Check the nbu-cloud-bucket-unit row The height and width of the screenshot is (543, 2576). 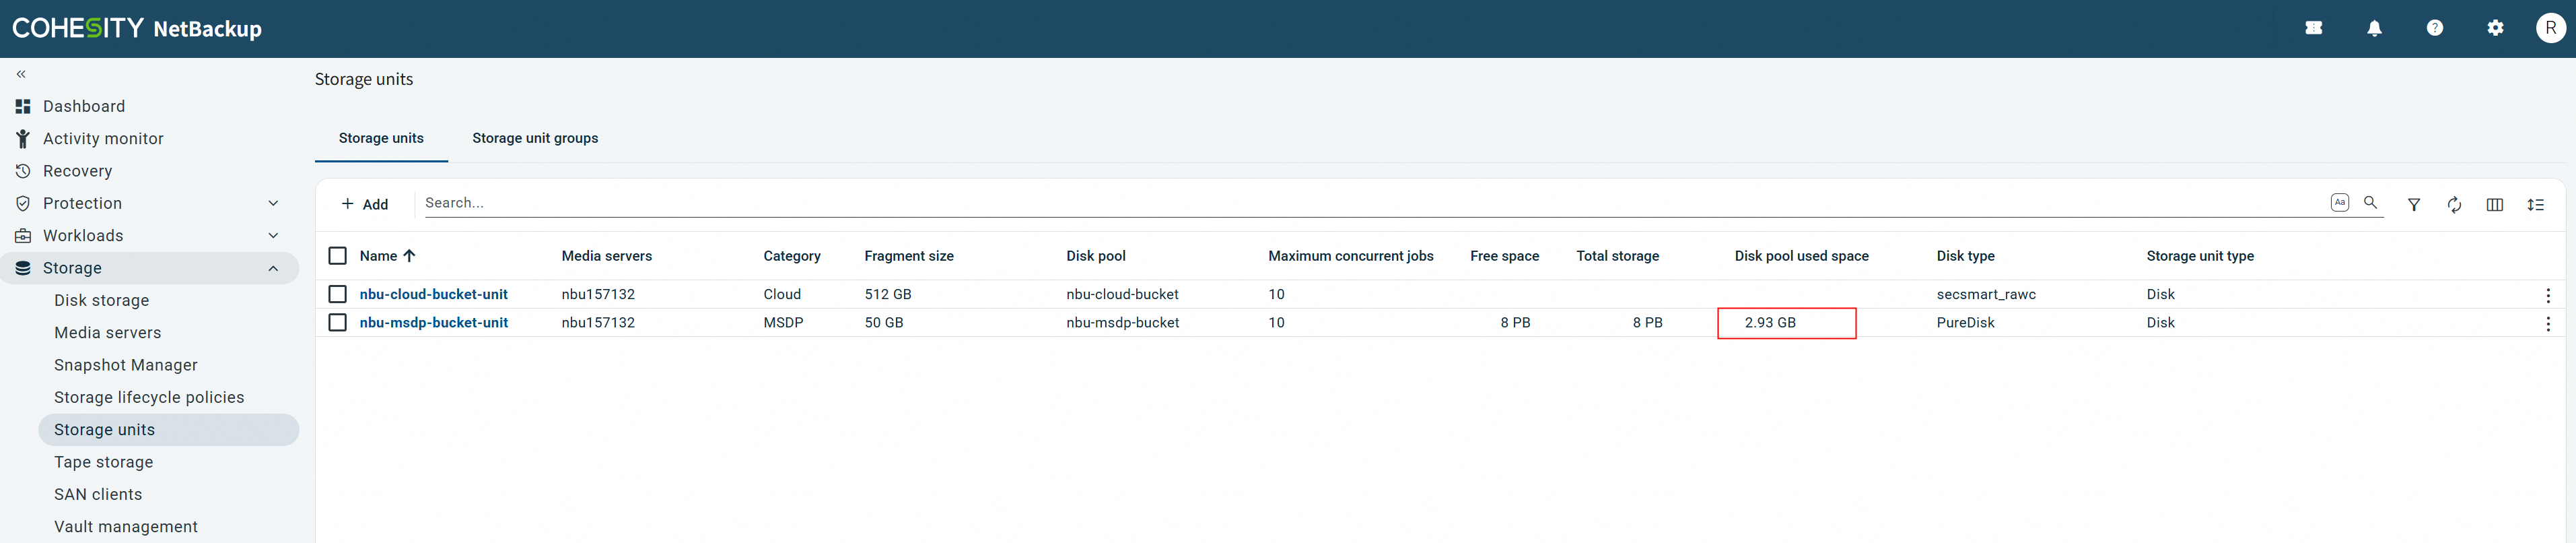point(338,294)
